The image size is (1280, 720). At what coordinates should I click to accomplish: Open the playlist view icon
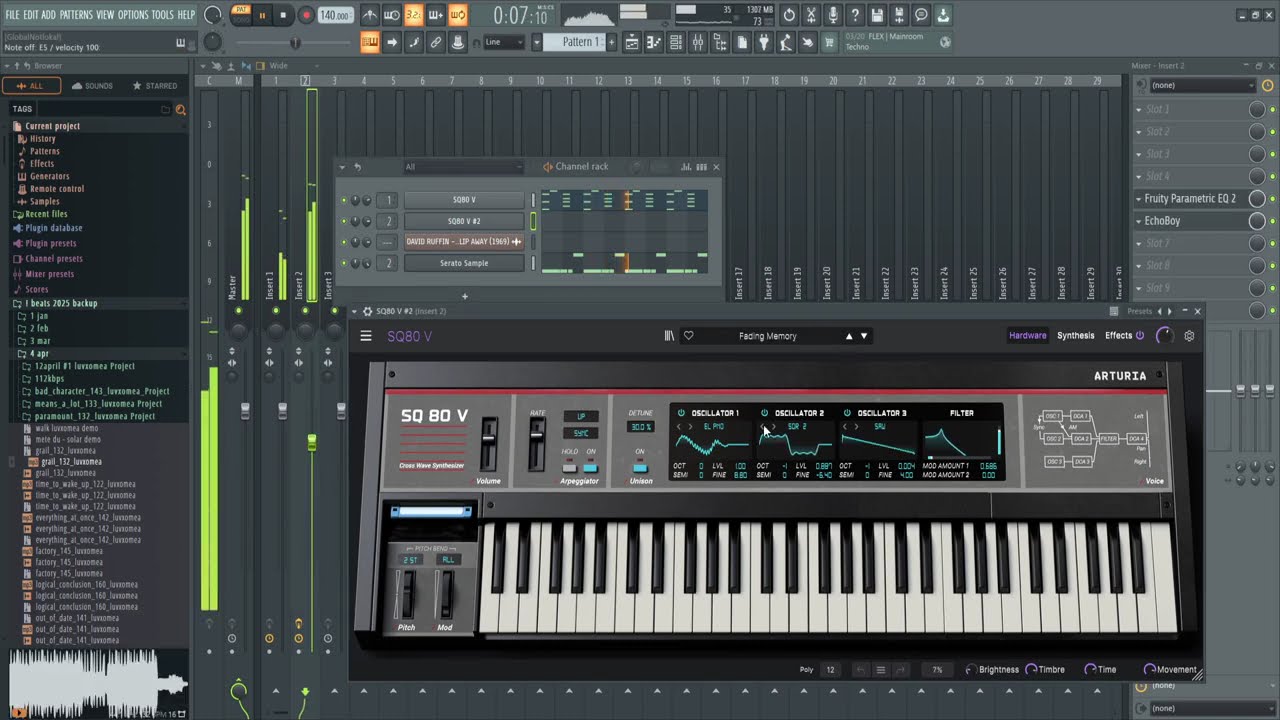click(632, 42)
